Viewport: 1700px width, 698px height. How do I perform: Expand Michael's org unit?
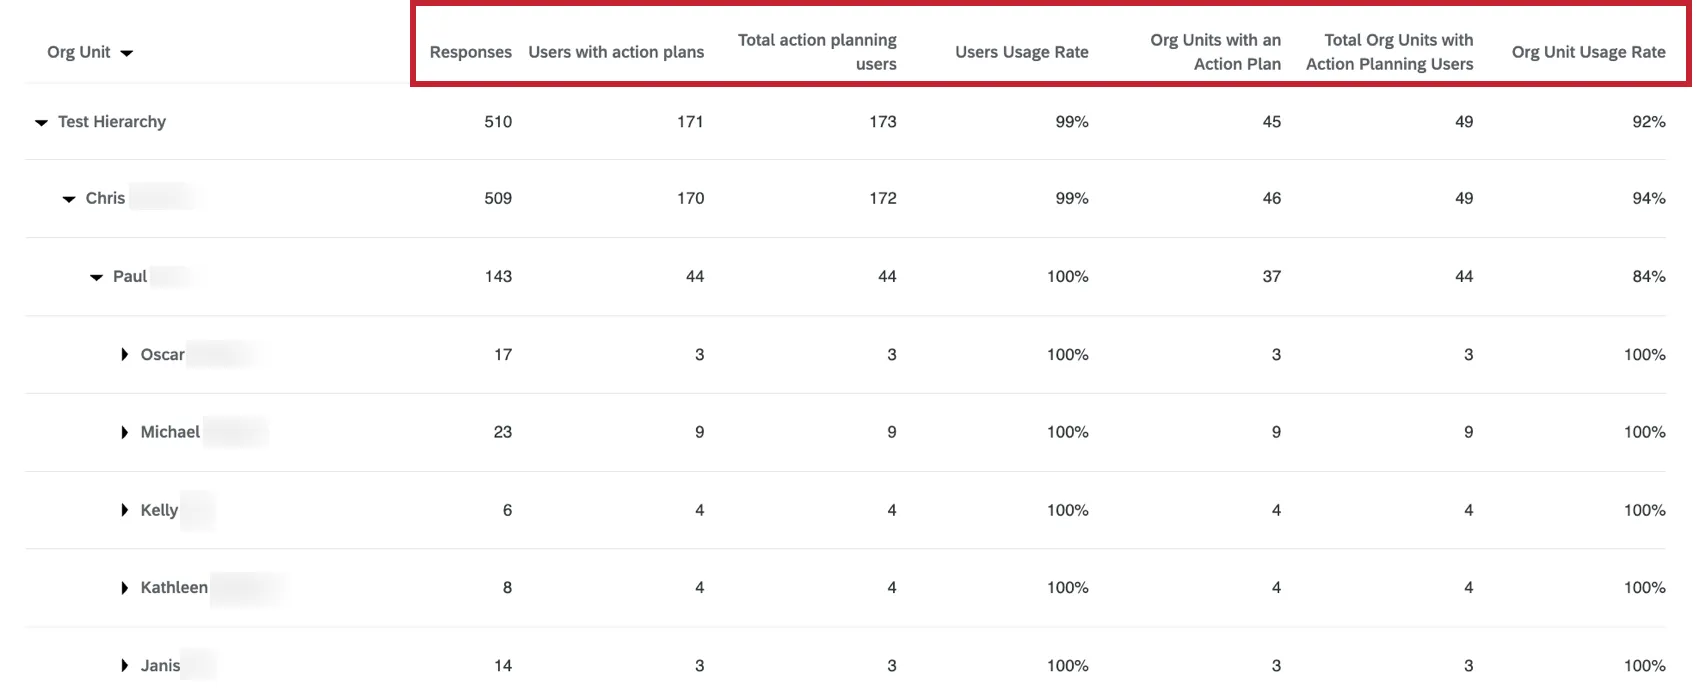[x=124, y=432]
